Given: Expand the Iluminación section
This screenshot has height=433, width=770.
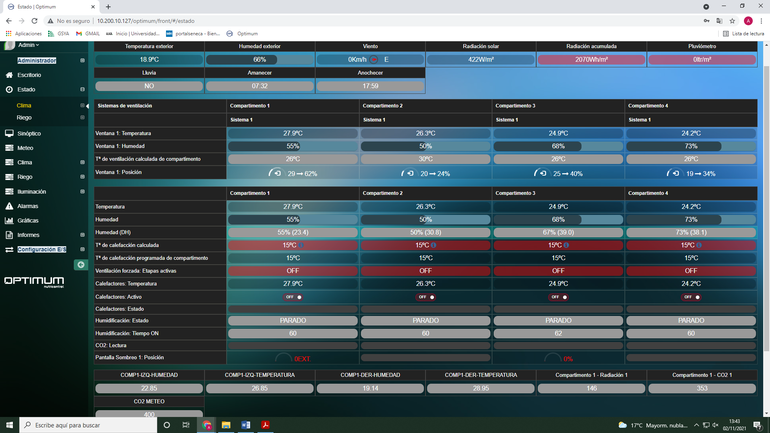Looking at the screenshot, I should coord(82,191).
